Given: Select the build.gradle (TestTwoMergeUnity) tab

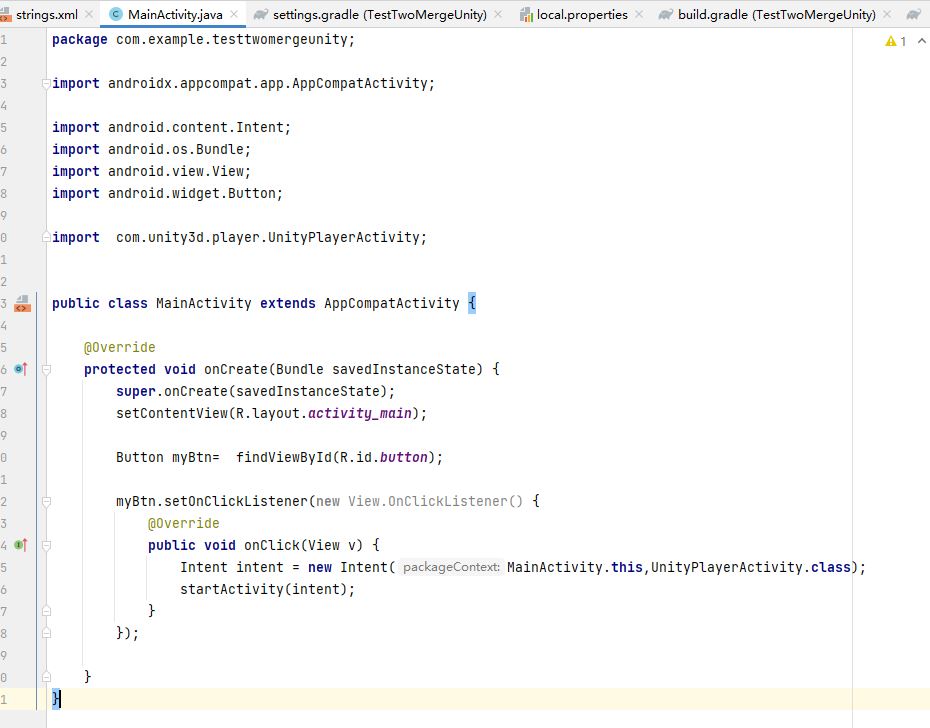Looking at the screenshot, I should (x=775, y=15).
